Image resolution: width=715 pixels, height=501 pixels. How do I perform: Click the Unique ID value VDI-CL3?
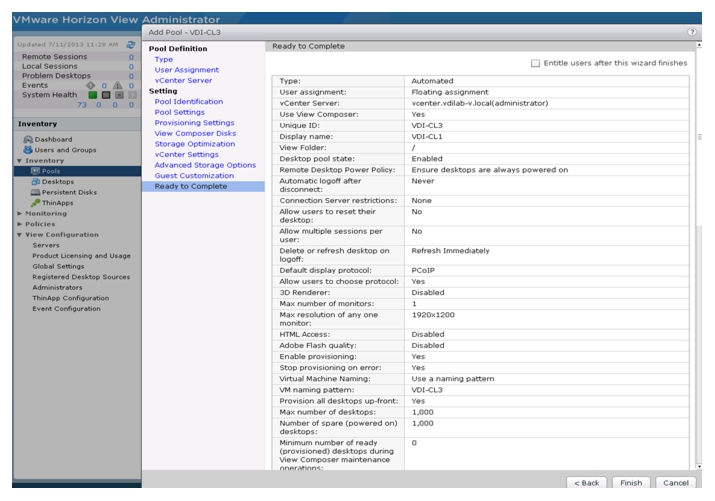coord(427,125)
